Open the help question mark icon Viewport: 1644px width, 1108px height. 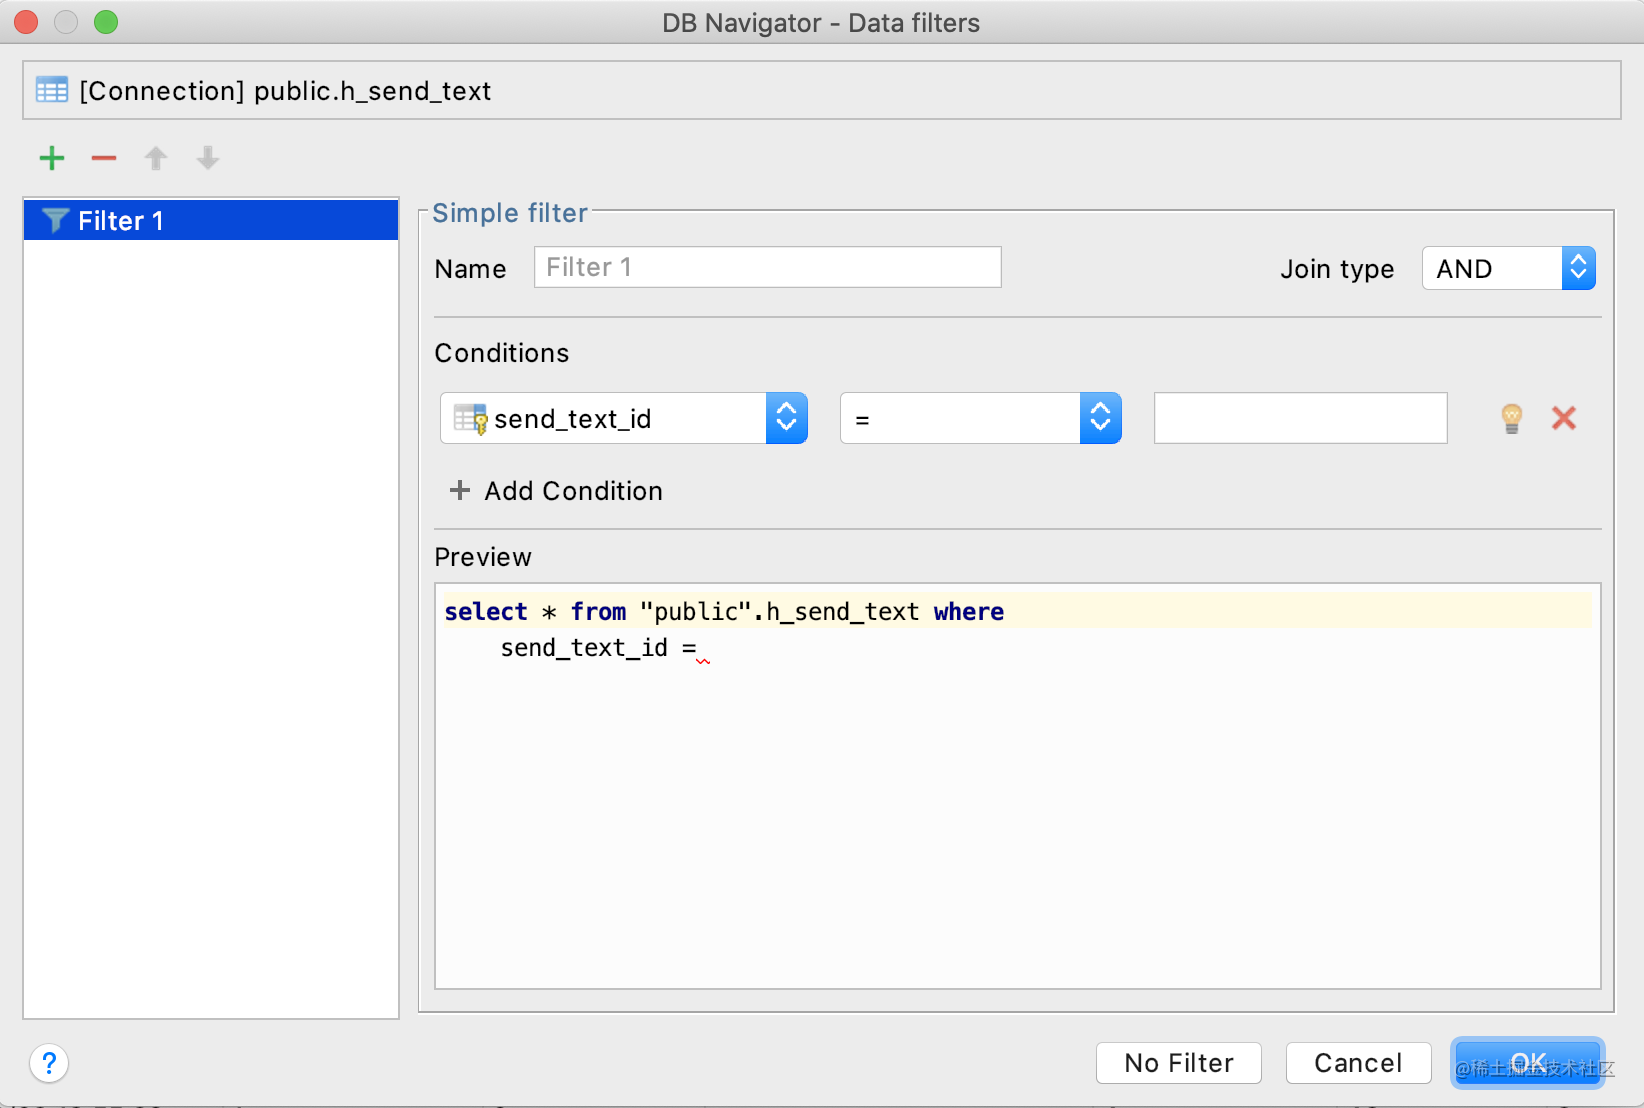pyautogui.click(x=49, y=1063)
